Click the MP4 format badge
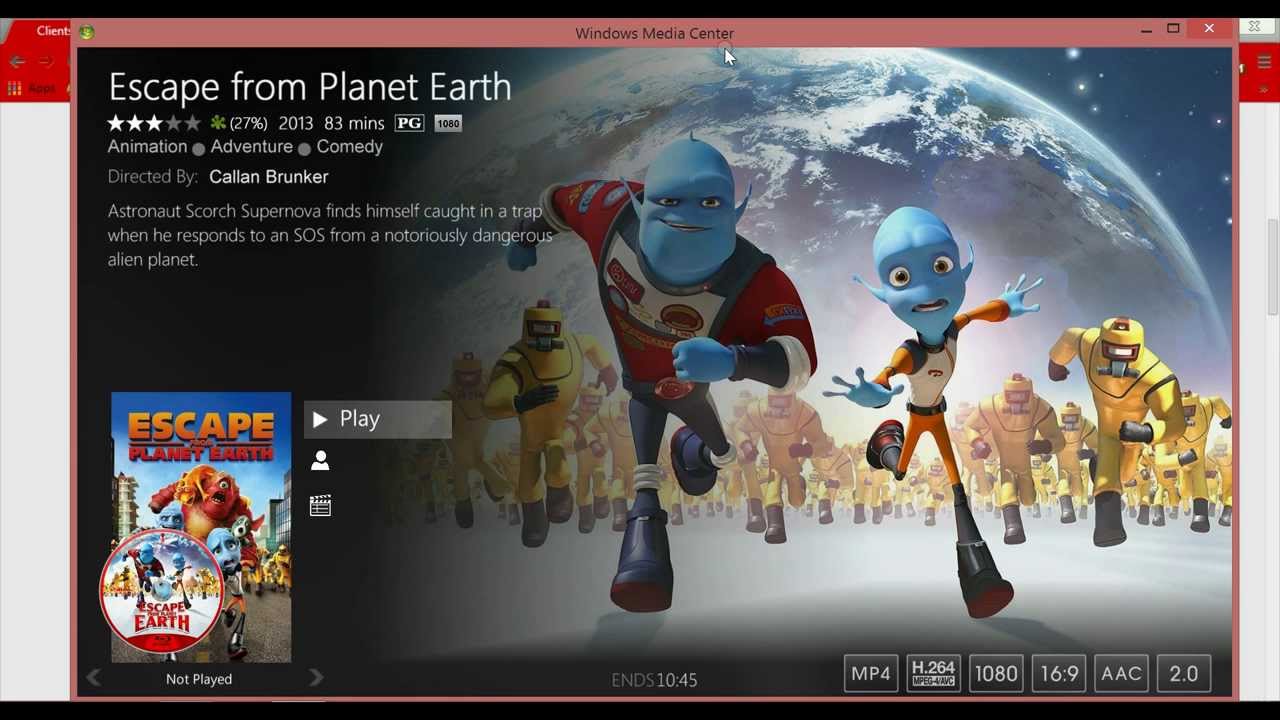The height and width of the screenshot is (720, 1280). [870, 674]
